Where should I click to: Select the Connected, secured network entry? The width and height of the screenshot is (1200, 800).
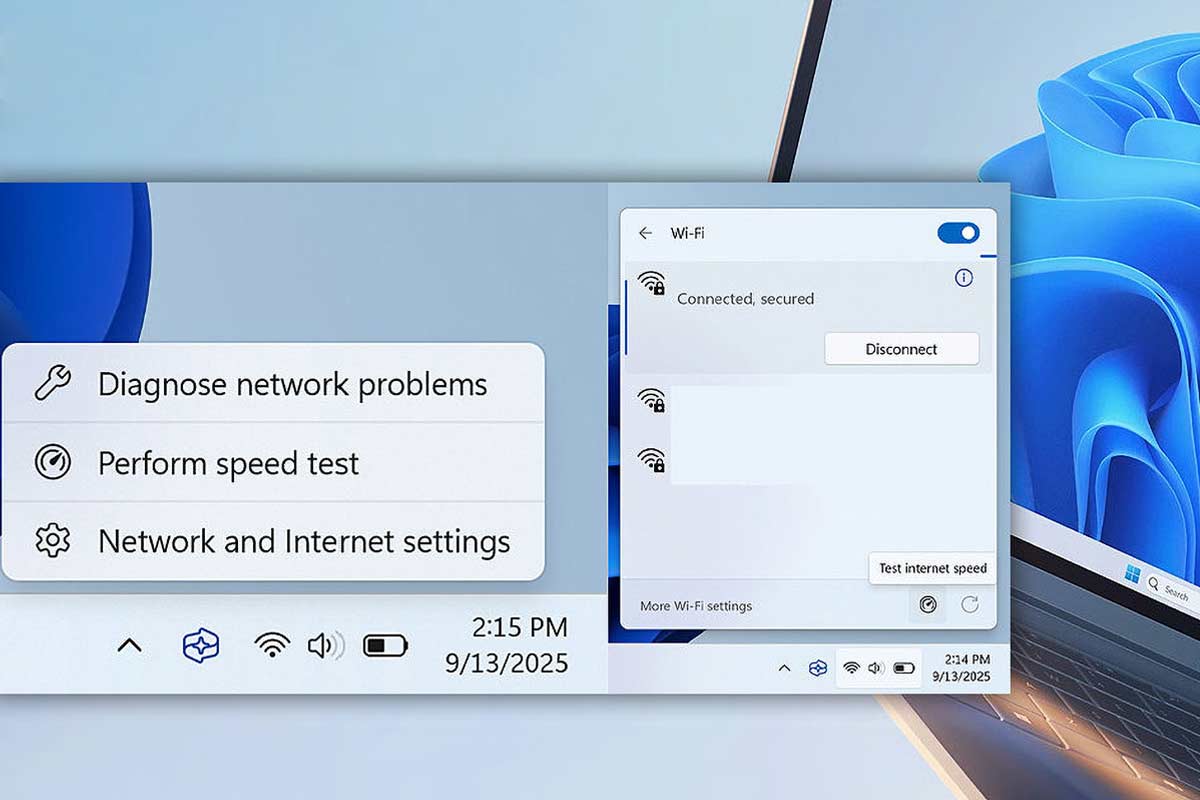tap(810, 318)
